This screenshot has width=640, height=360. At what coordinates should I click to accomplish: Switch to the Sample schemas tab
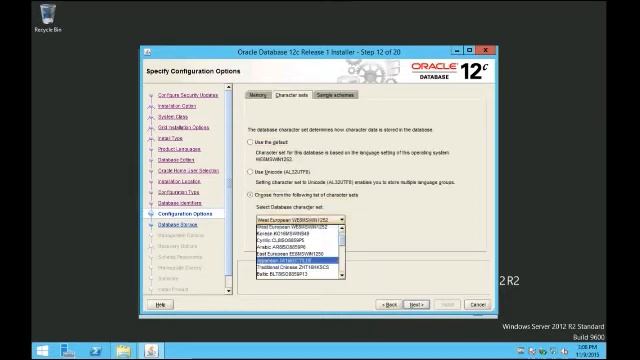(336, 95)
